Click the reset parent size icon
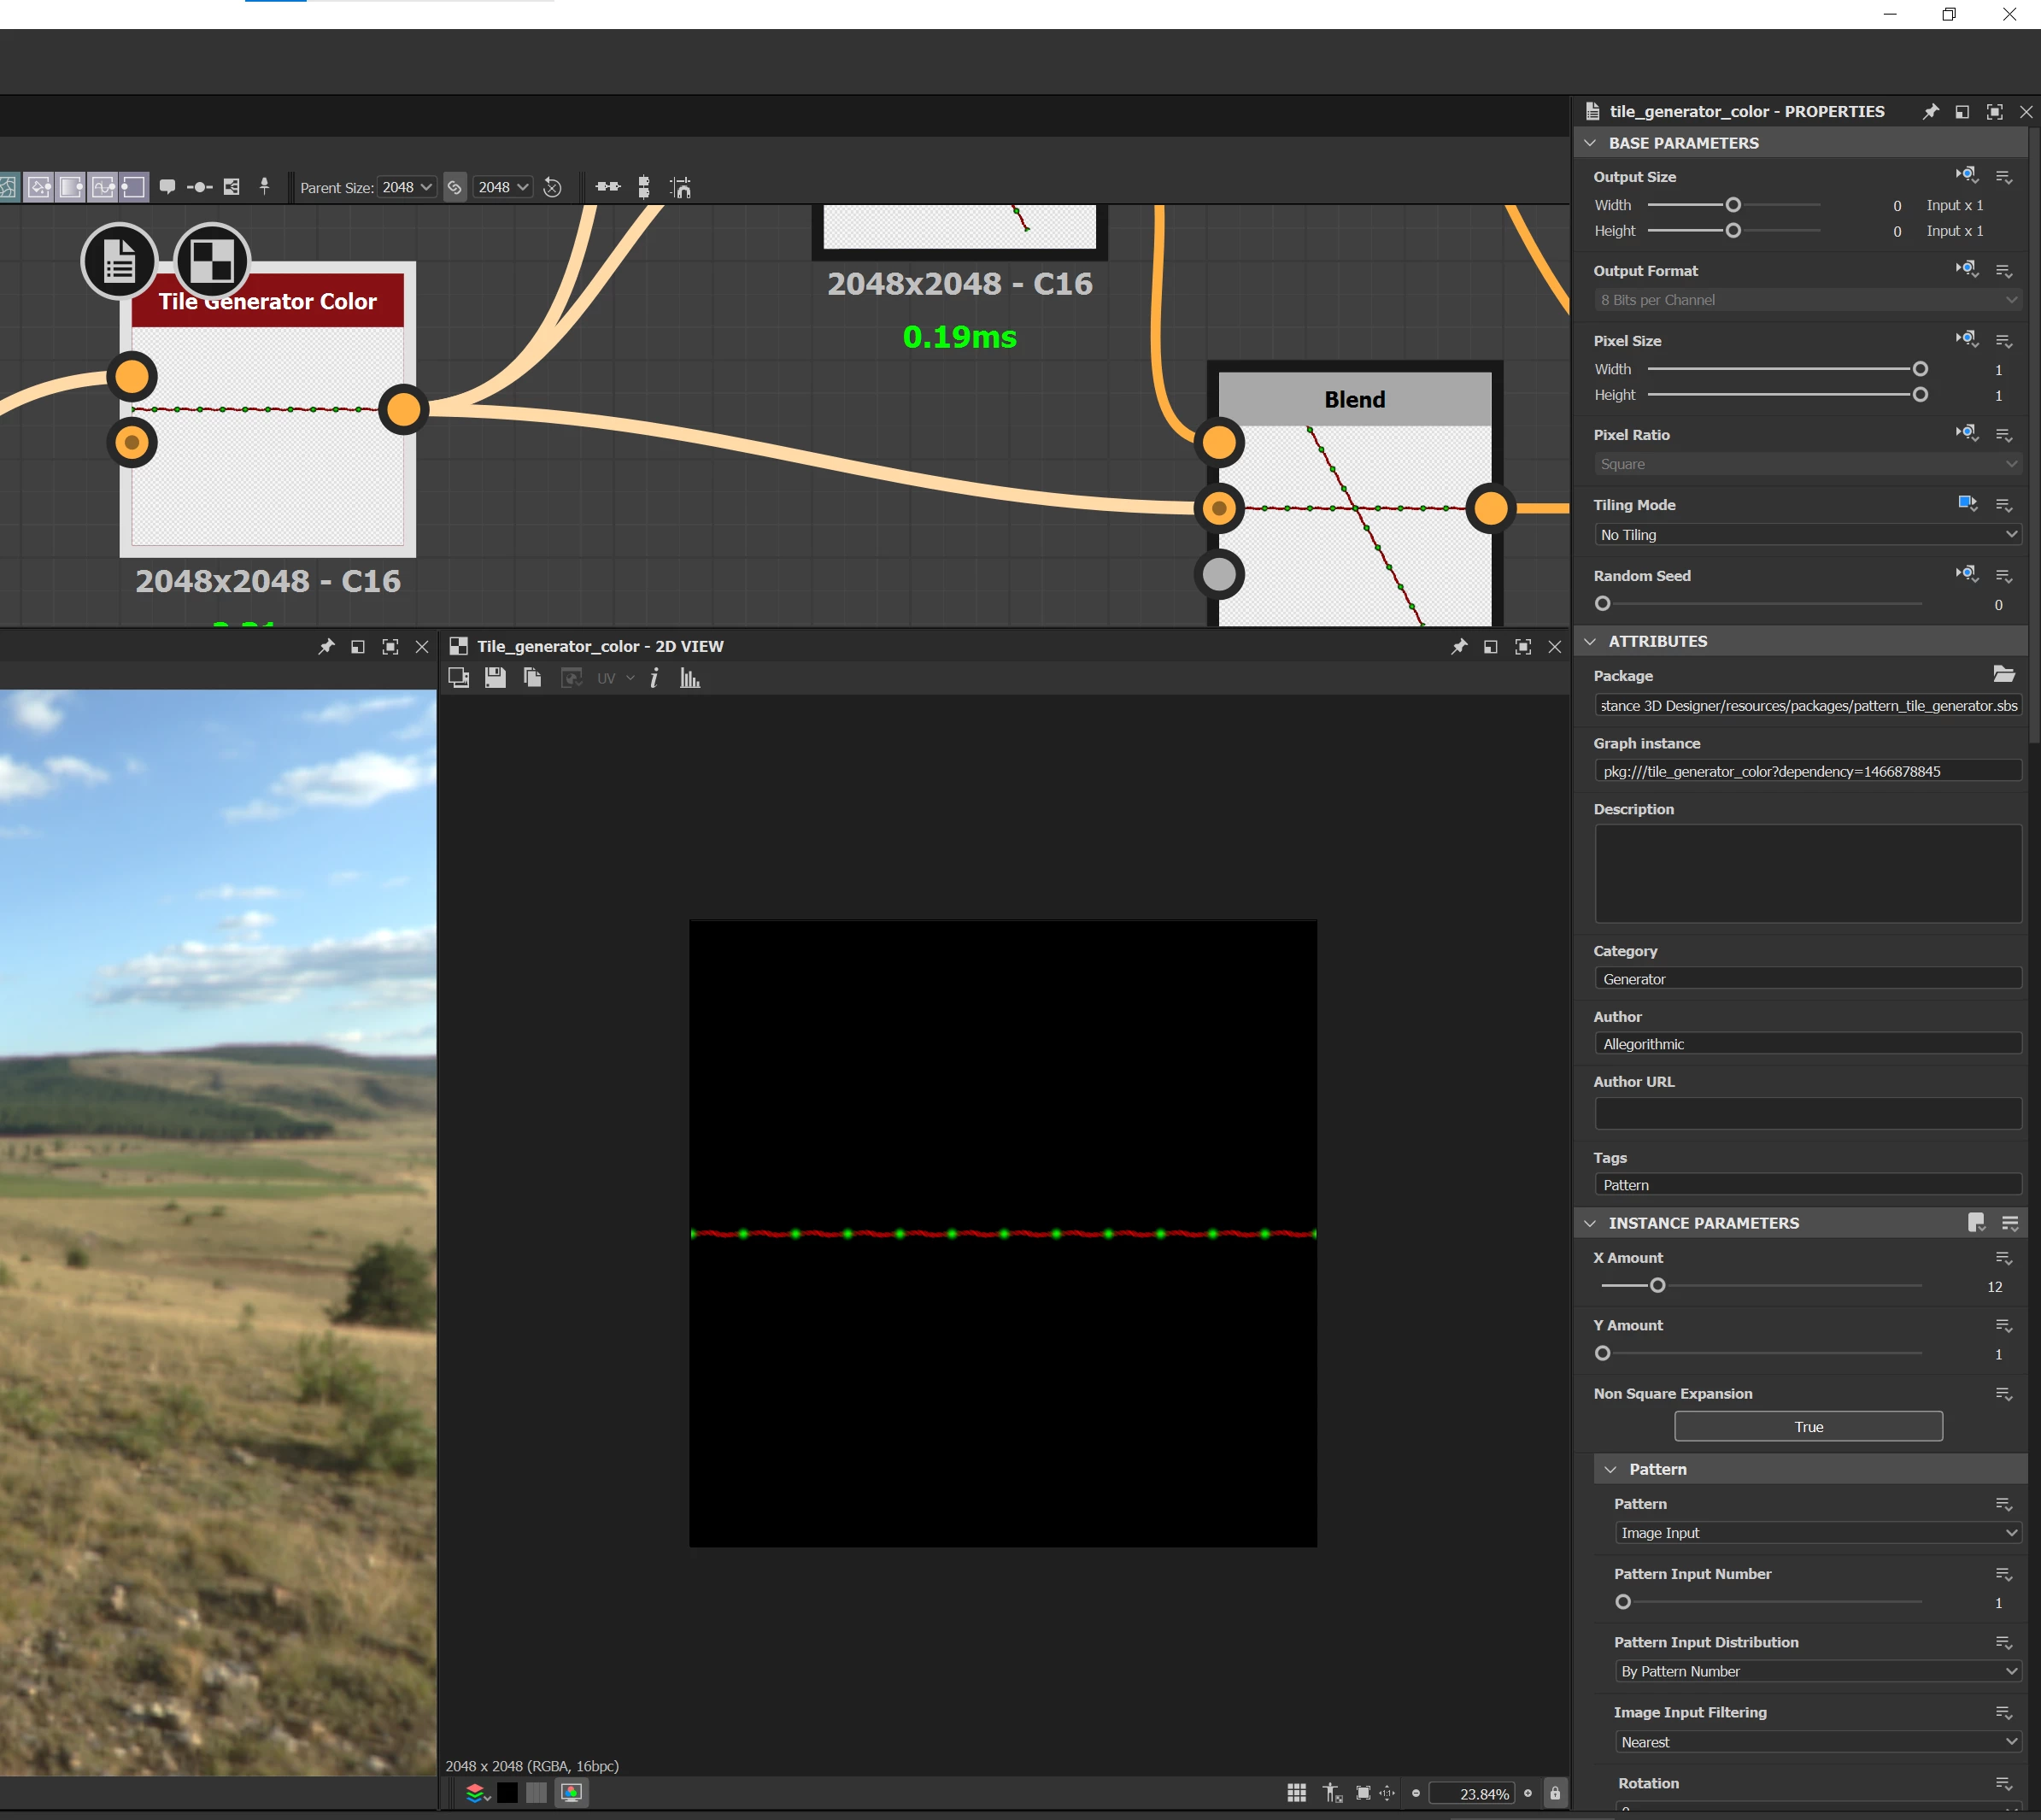The height and width of the screenshot is (1820, 2041). coord(552,187)
